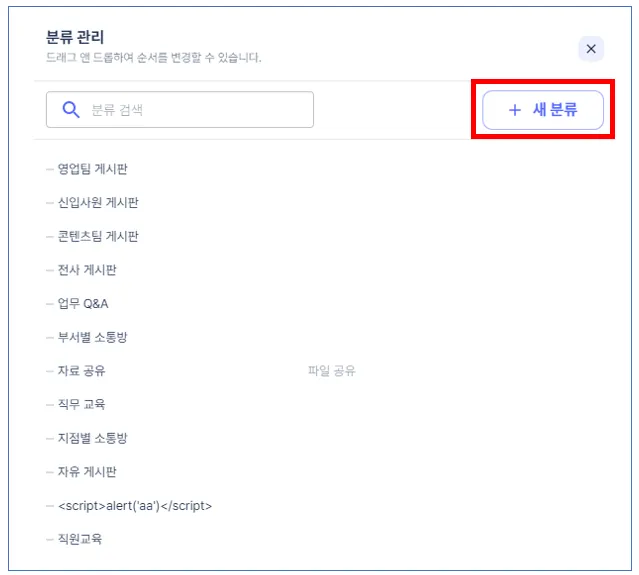Focus the 분류 검색 search field
The height and width of the screenshot is (575, 639).
(x=180, y=110)
